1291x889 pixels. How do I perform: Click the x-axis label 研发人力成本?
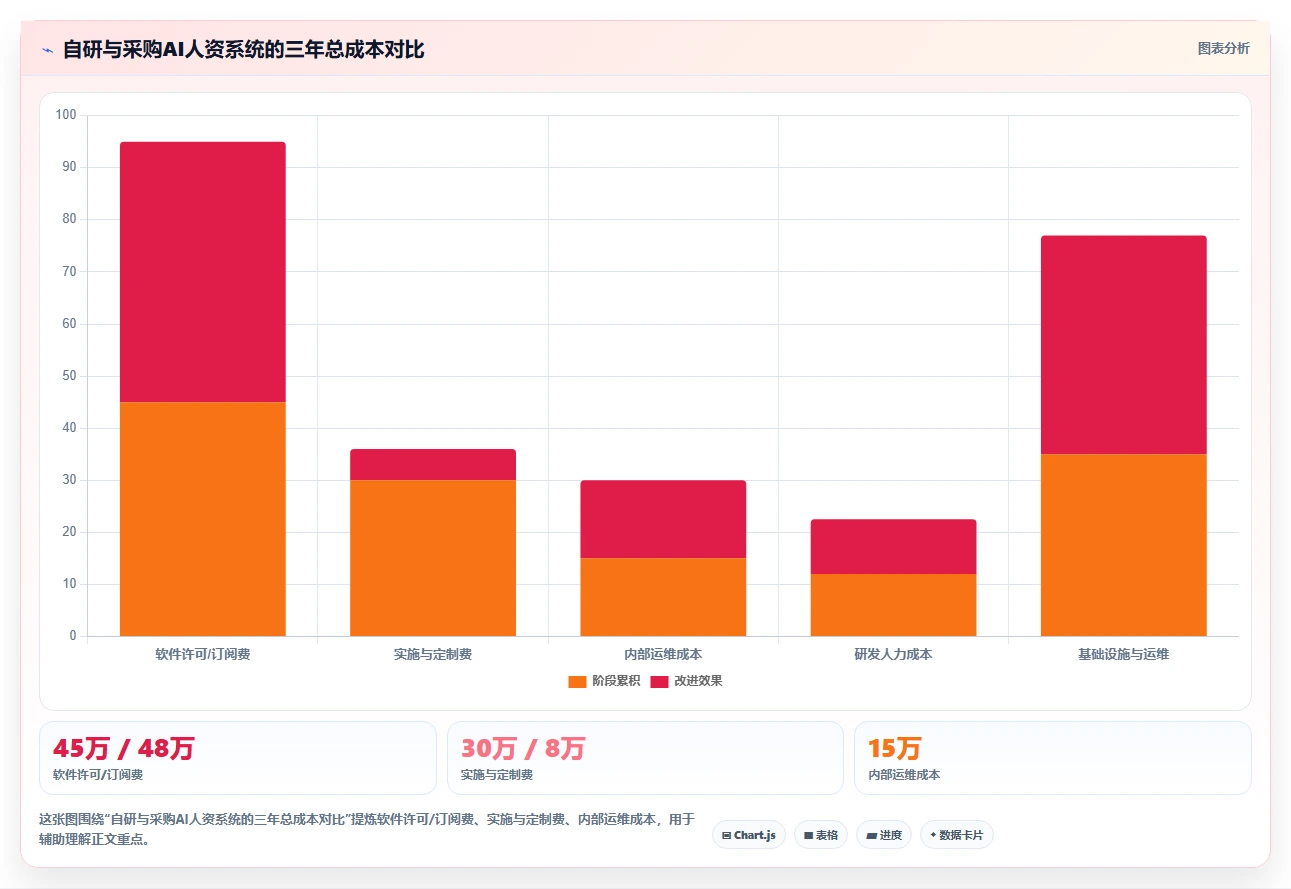[893, 654]
